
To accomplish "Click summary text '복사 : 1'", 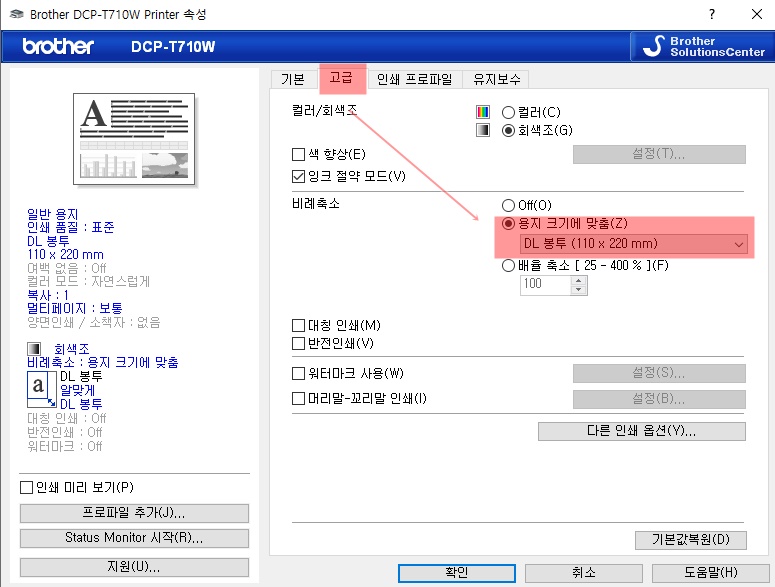I will [x=47, y=295].
